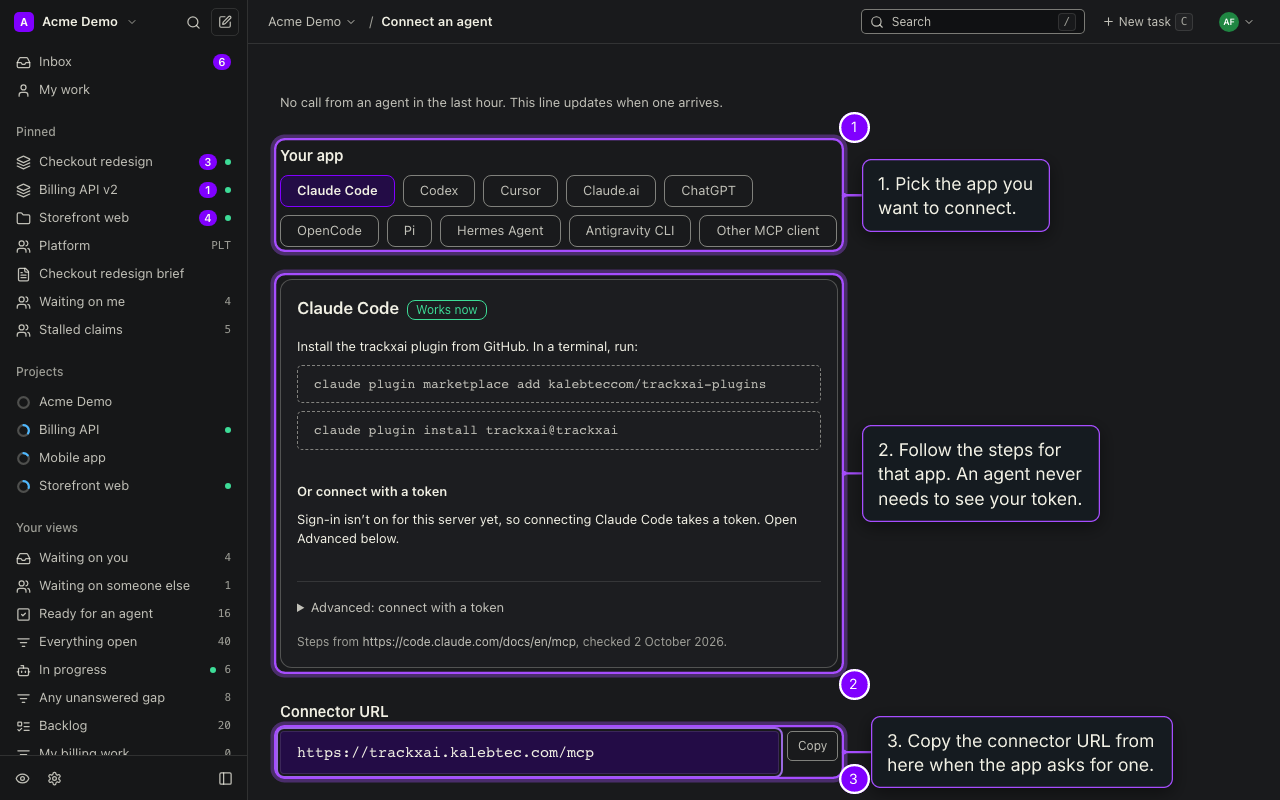Collapse the Your views sidebar section

coord(47,528)
